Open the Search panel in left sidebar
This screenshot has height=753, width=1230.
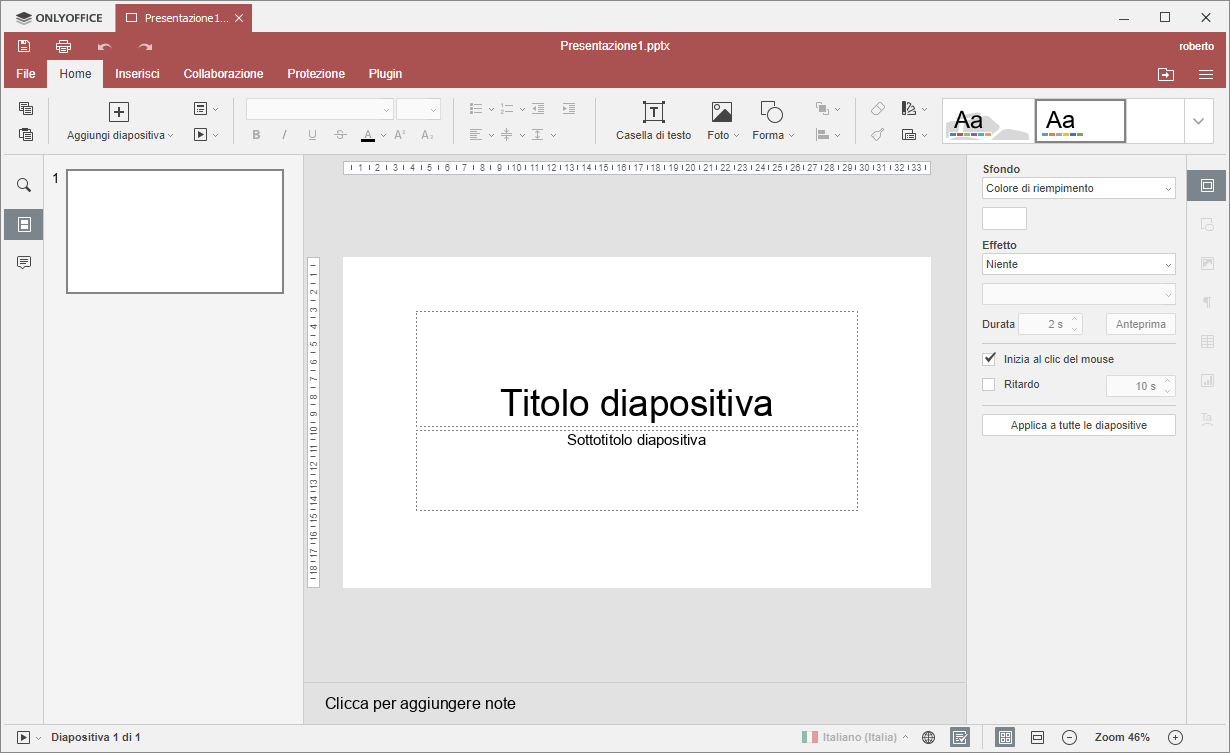[24, 185]
